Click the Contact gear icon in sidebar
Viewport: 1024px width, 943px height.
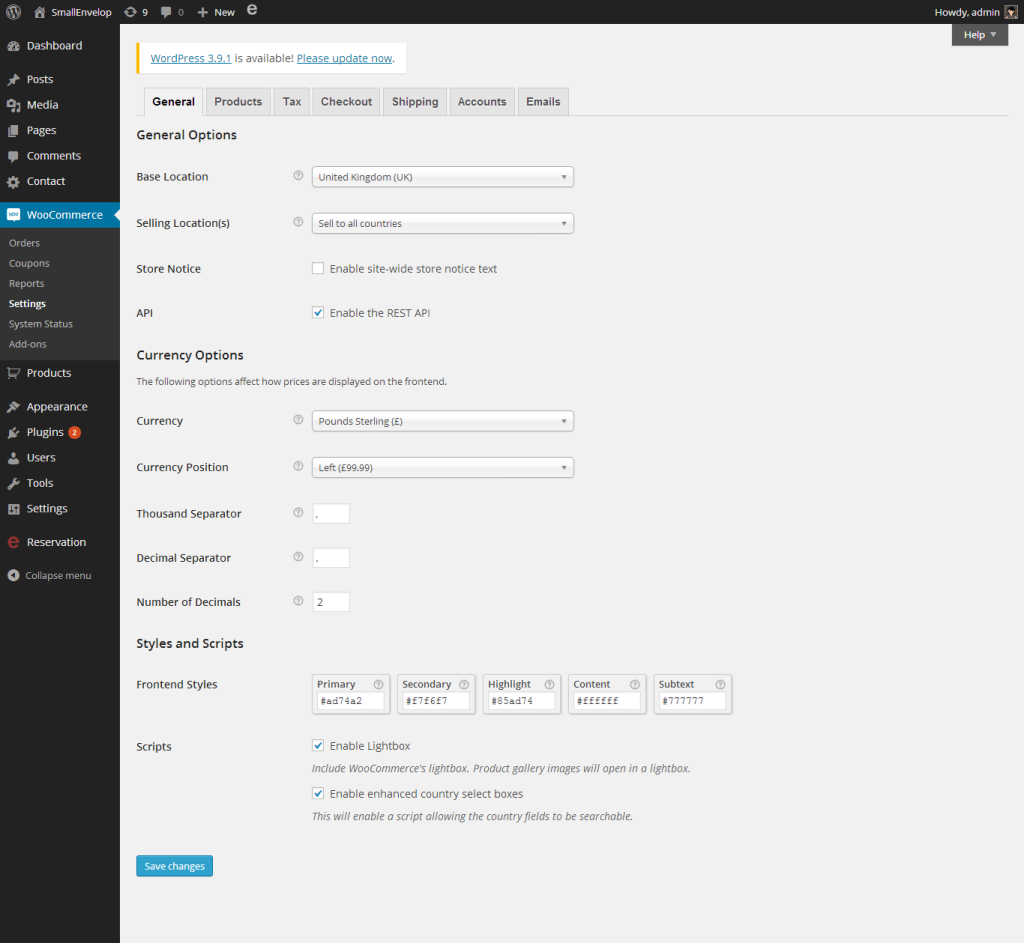coord(13,182)
